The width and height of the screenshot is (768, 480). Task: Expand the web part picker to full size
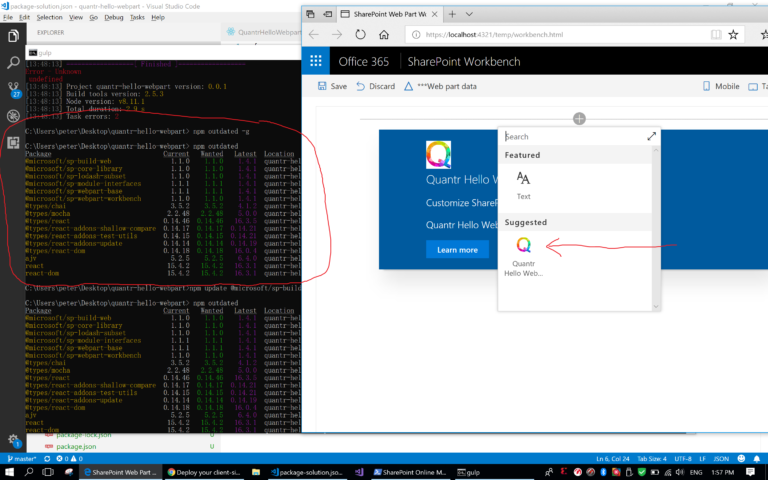click(x=651, y=137)
